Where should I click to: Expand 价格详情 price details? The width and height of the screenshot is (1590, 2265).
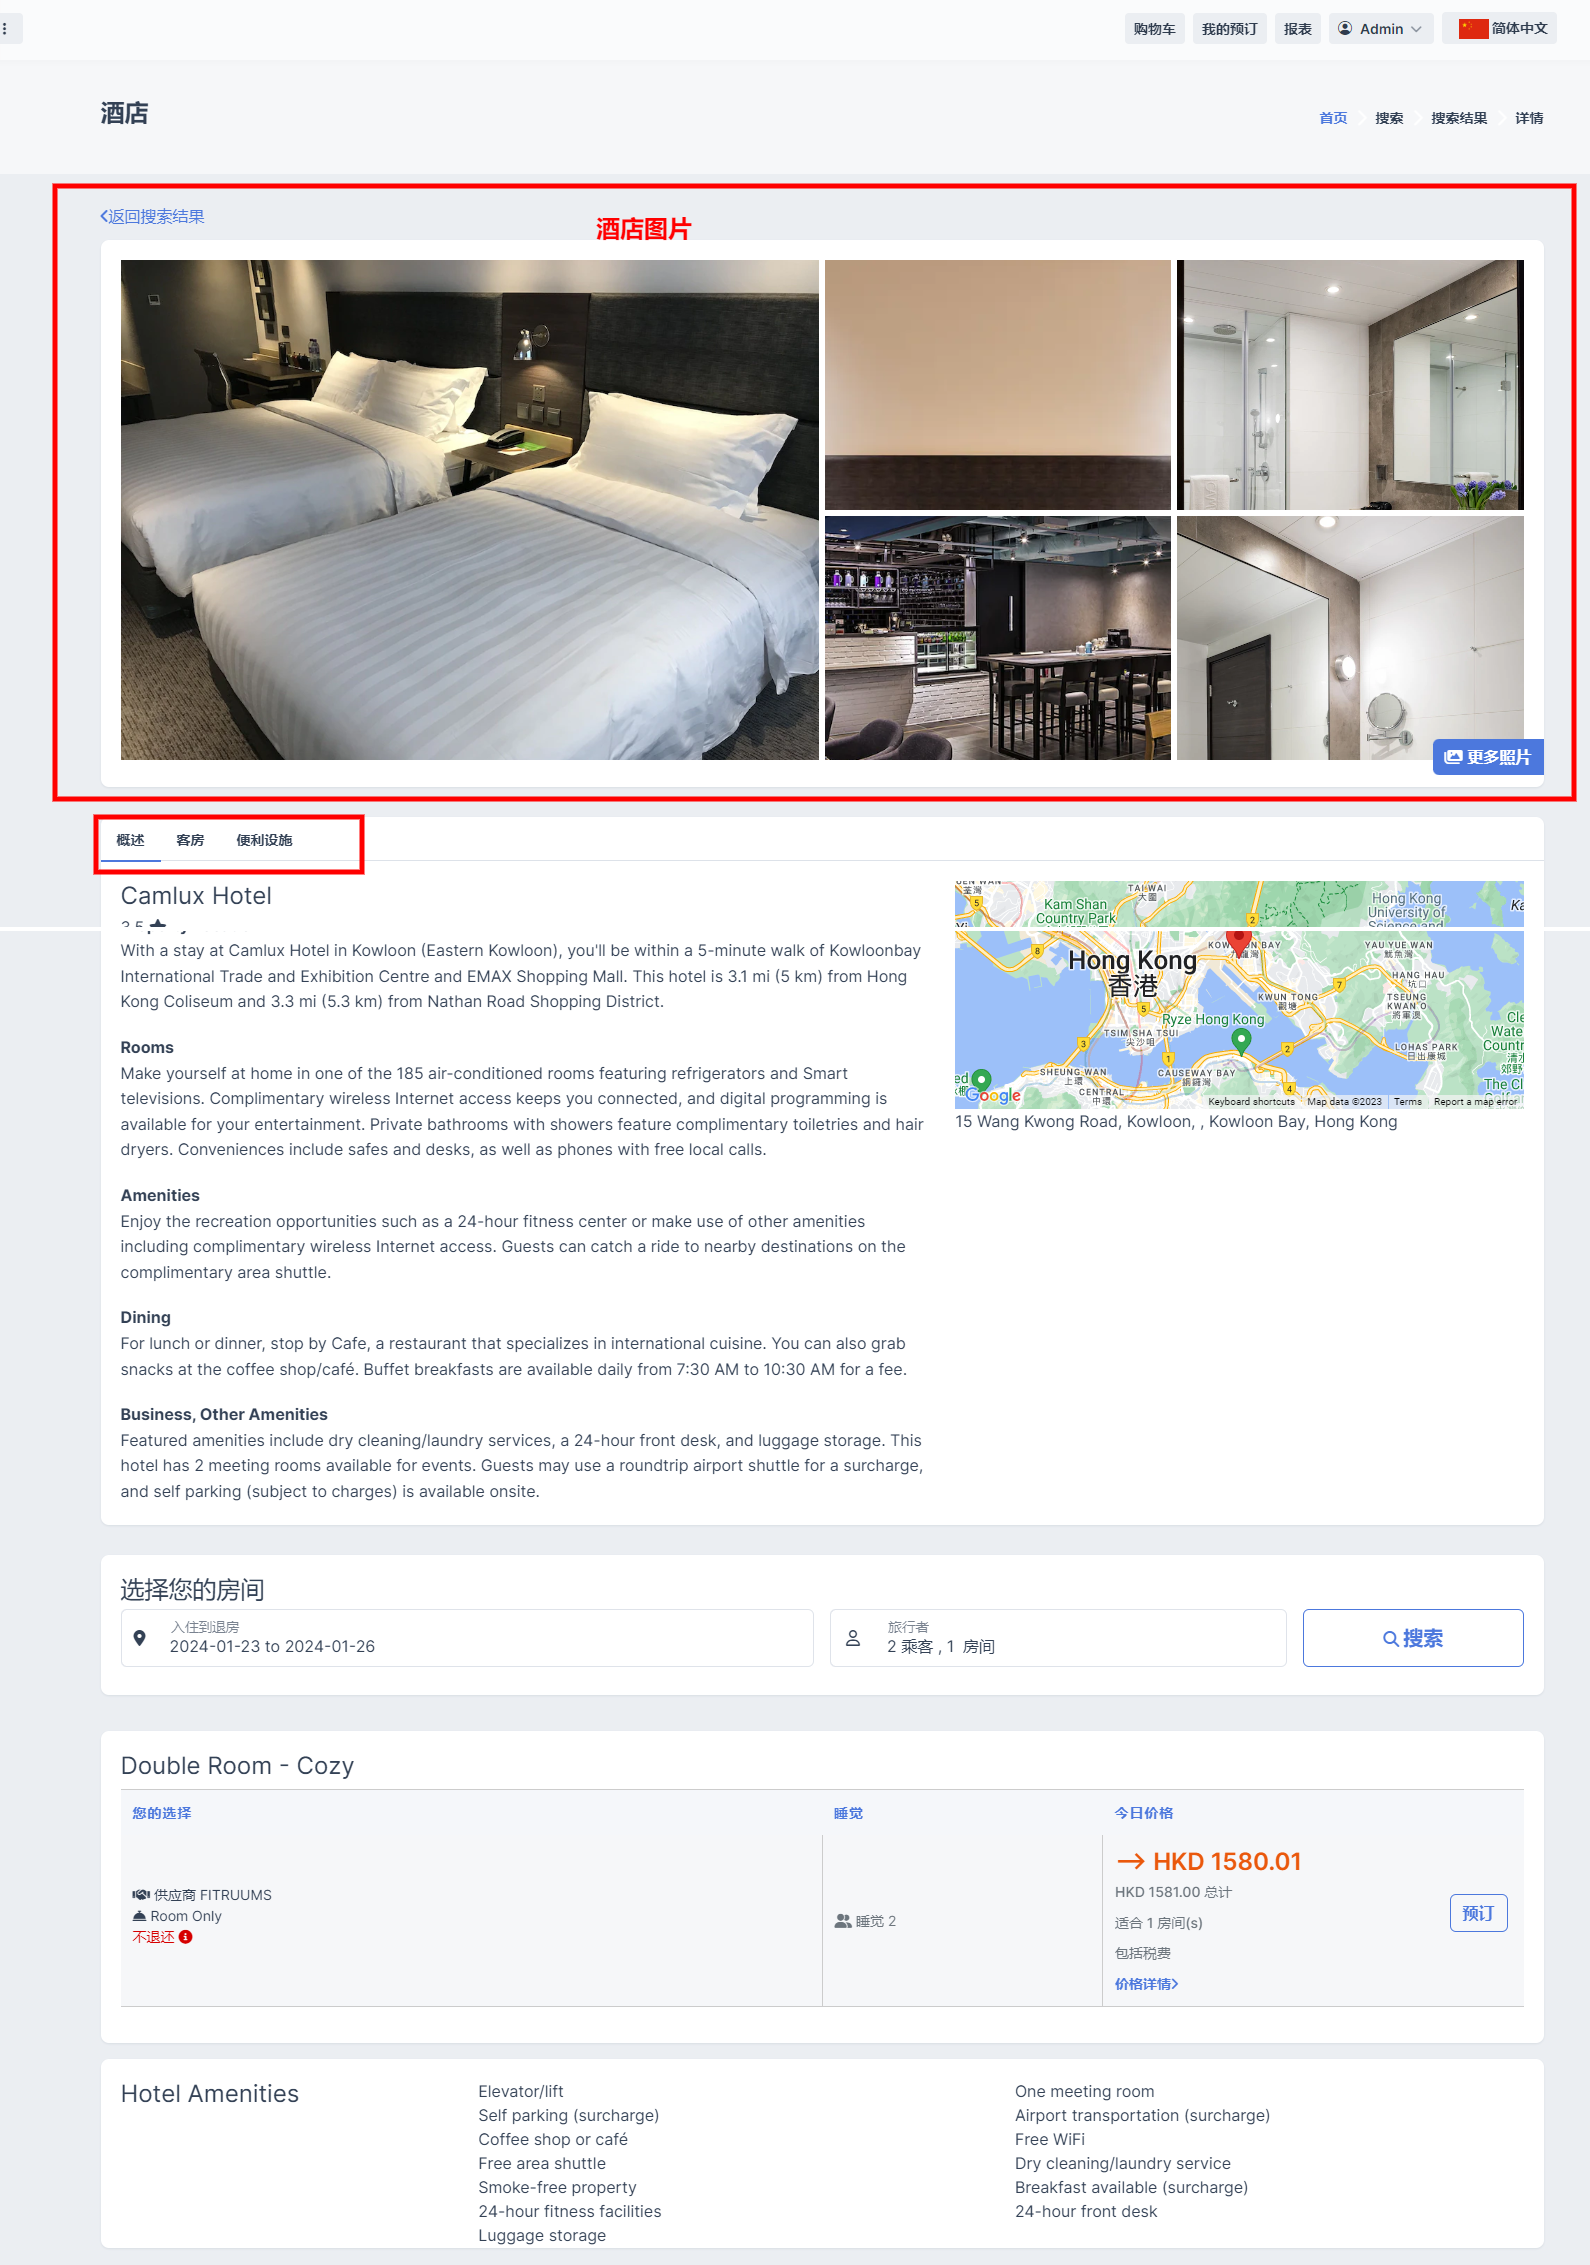[x=1146, y=1984]
